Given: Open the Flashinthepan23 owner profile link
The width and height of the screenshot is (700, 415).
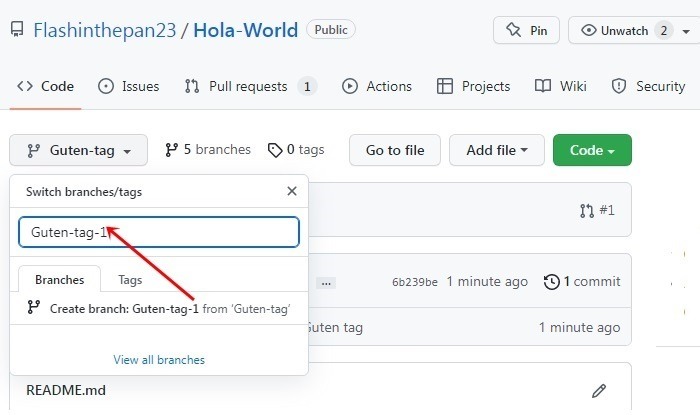Looking at the screenshot, I should [105, 30].
